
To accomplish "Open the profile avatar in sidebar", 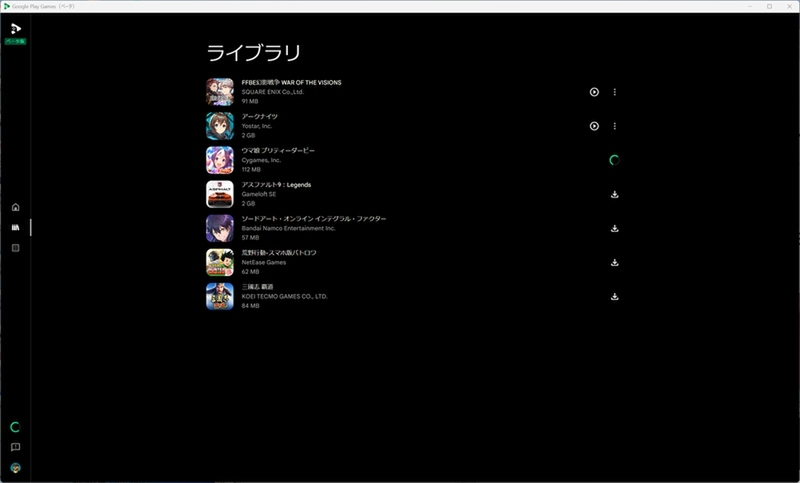I will (15, 468).
